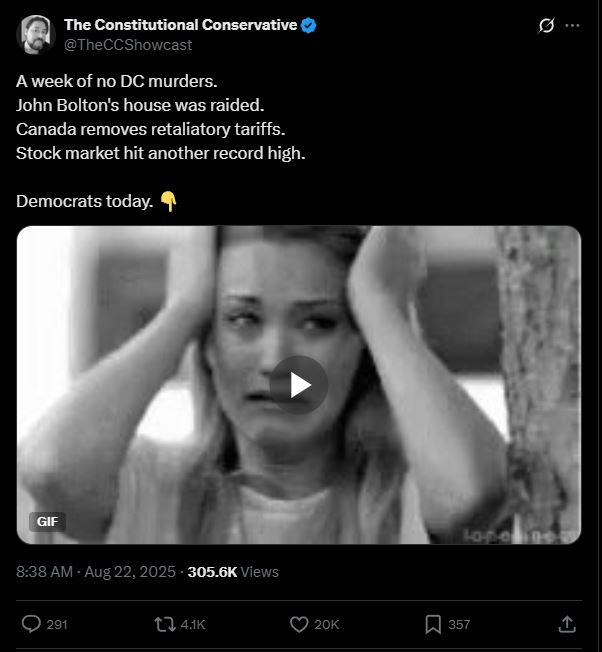Repost the post using the arrows icon
This screenshot has height=652, width=602.
click(165, 624)
